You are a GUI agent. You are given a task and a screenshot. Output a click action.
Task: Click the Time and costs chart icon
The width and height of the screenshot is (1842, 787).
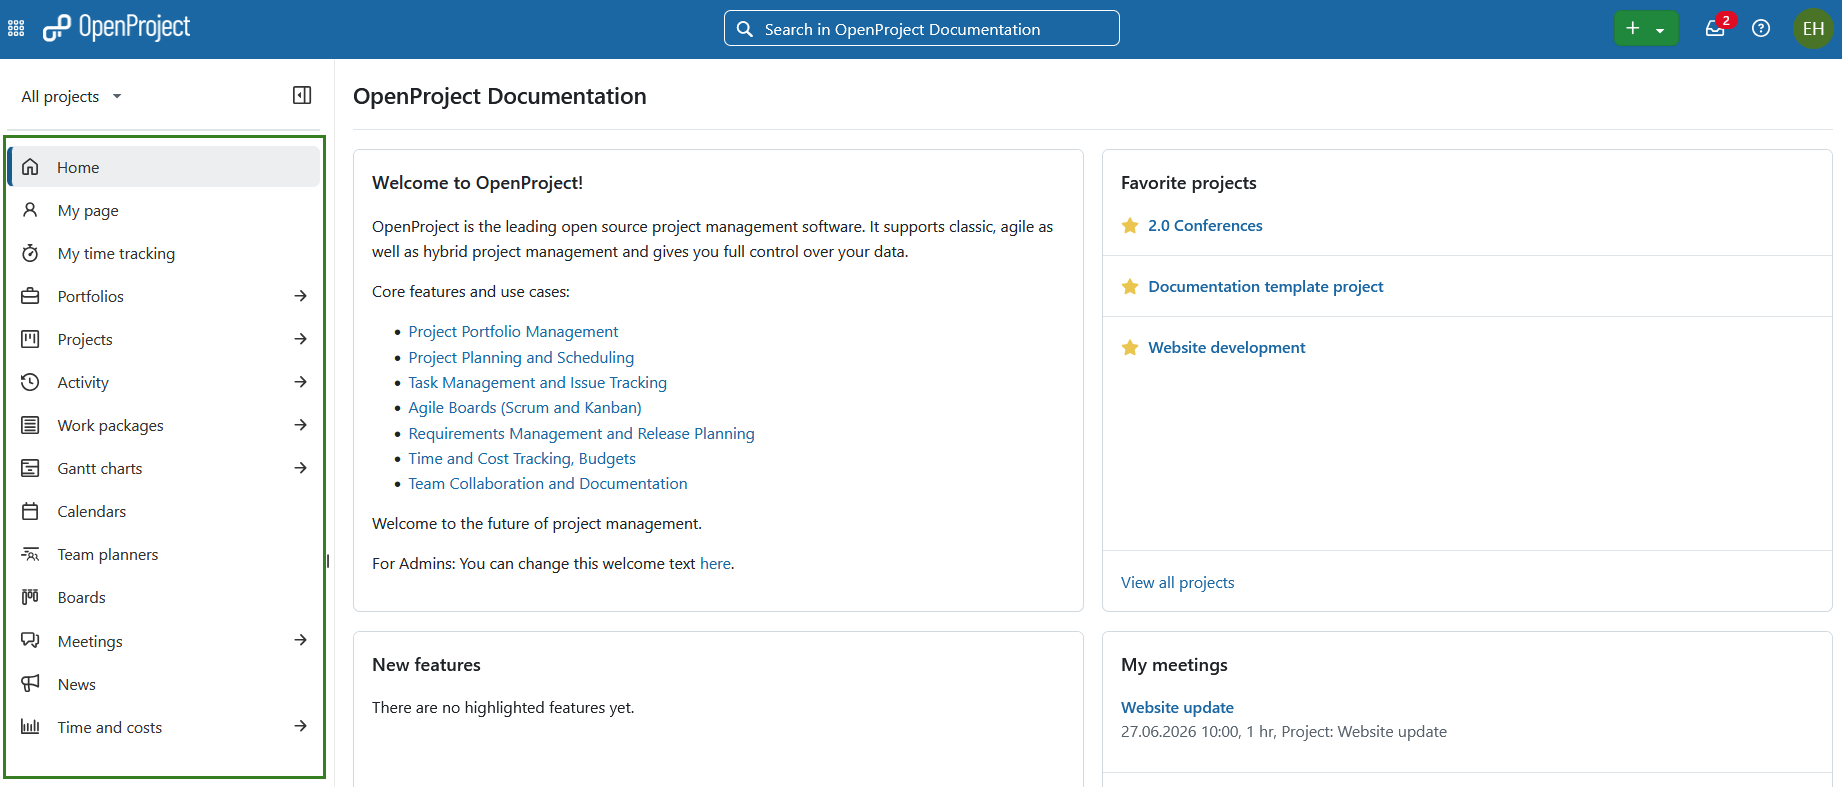coord(31,727)
